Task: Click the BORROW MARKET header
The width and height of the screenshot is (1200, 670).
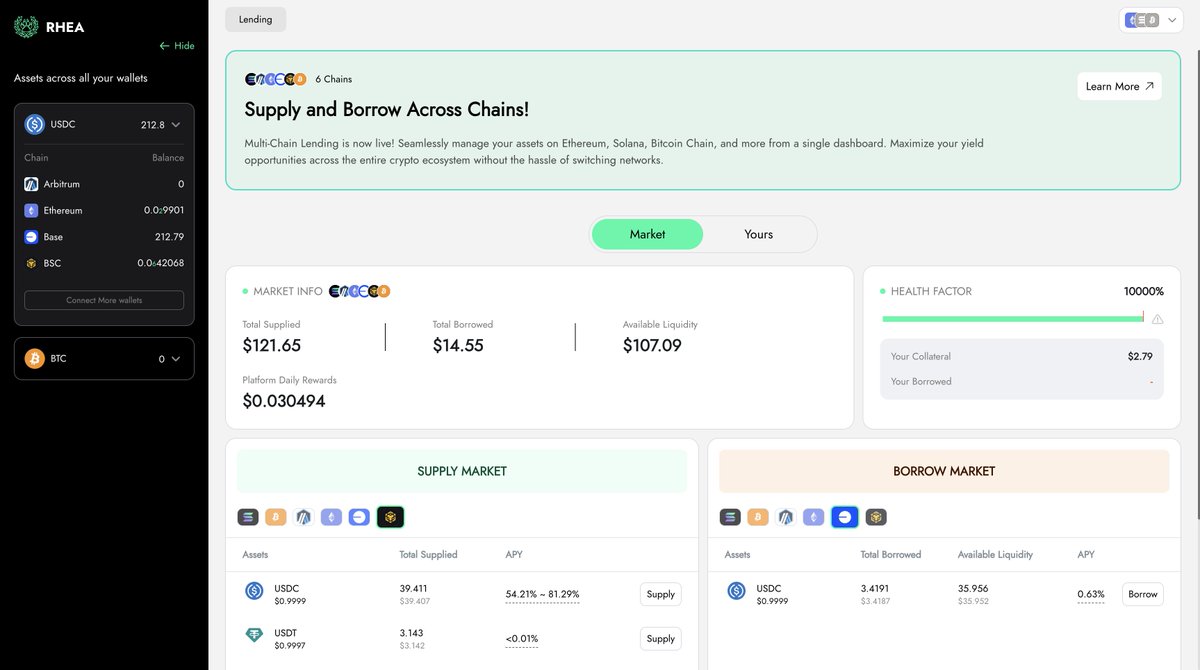Action: pos(944,471)
